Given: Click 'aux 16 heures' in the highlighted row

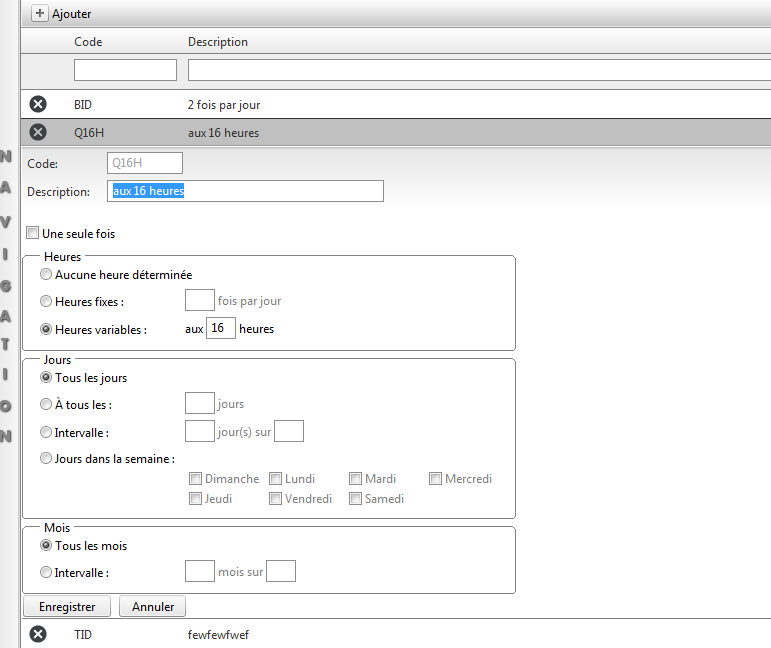Looking at the screenshot, I should [x=223, y=133].
